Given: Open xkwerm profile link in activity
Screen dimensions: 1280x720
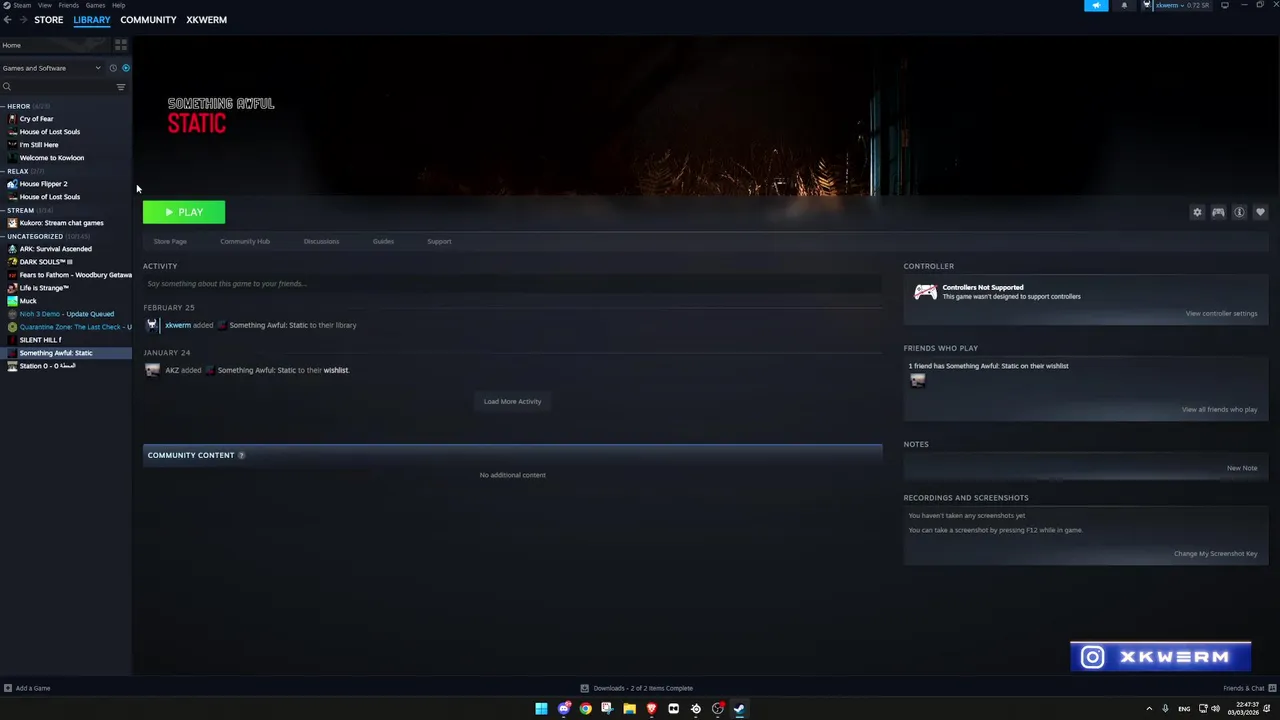Looking at the screenshot, I should (x=178, y=325).
